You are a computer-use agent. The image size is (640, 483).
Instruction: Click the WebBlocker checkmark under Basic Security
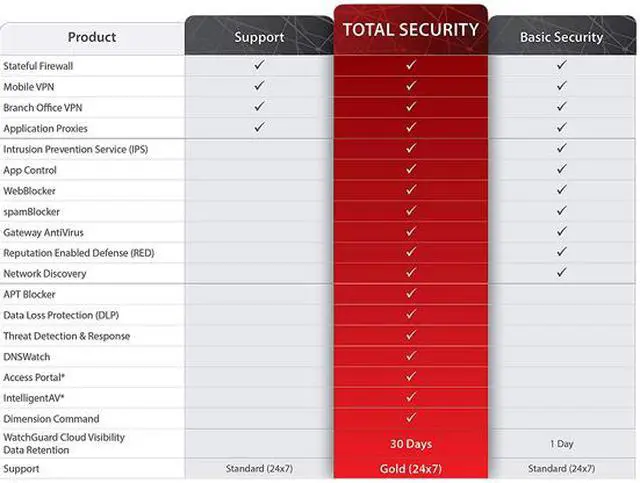coord(562,190)
